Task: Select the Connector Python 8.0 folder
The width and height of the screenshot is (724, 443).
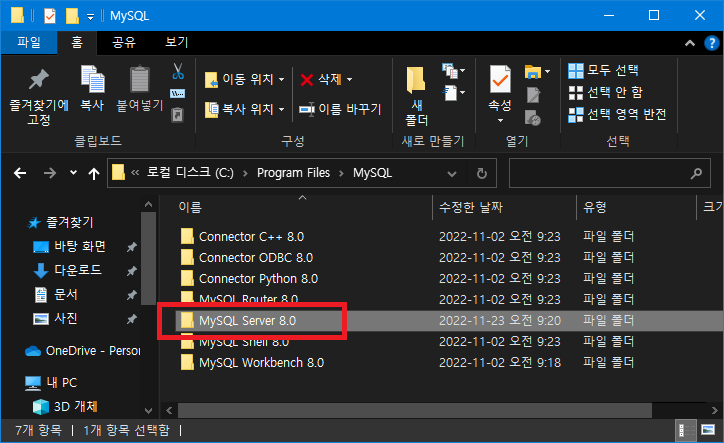Action: point(258,279)
